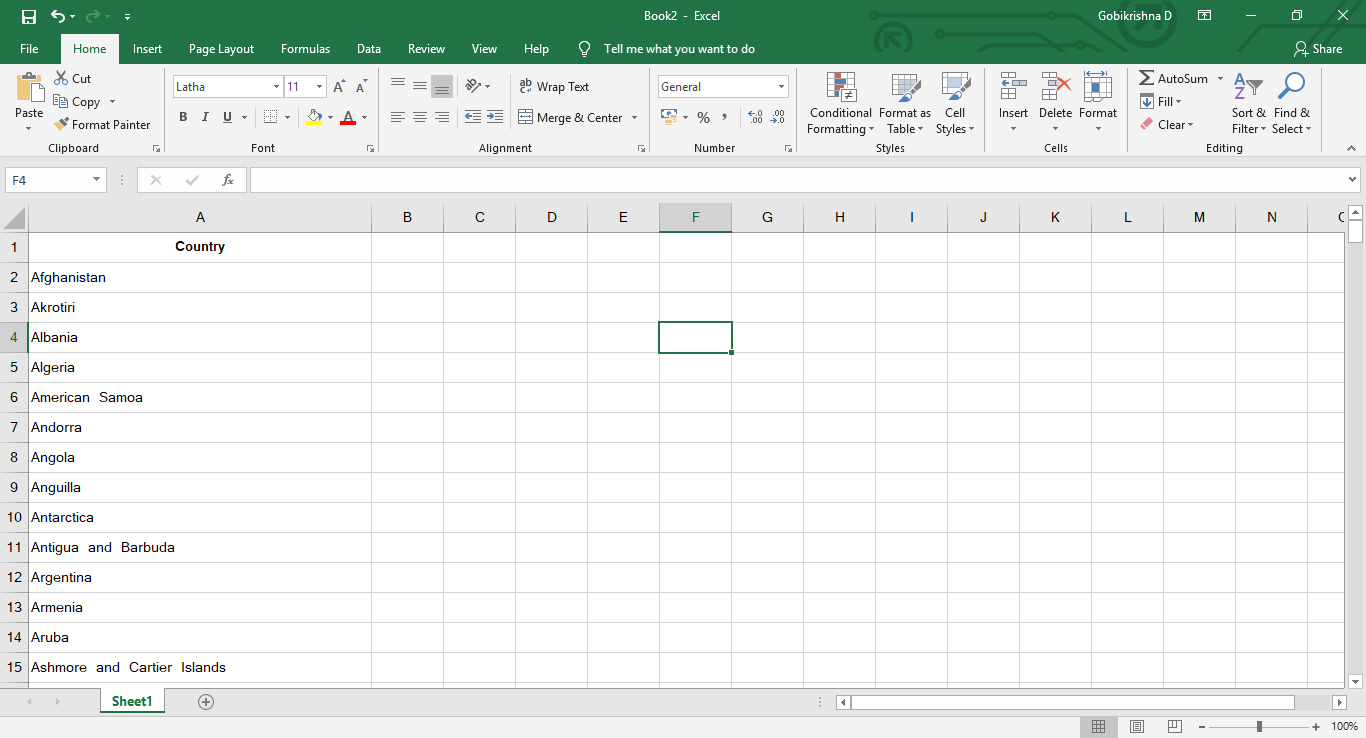The height and width of the screenshot is (738, 1366).
Task: Toggle Top Align
Action: pyautogui.click(x=398, y=86)
